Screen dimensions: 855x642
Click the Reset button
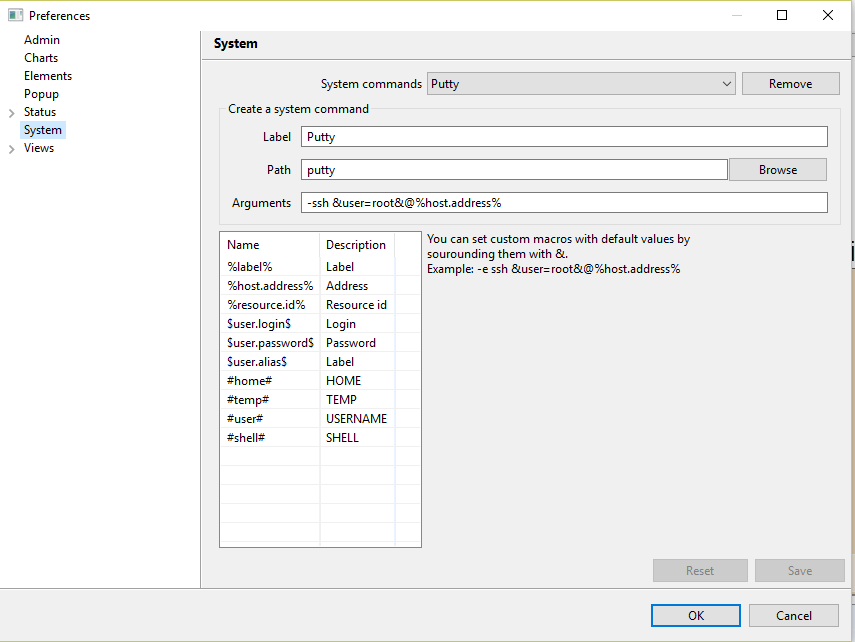(x=700, y=570)
